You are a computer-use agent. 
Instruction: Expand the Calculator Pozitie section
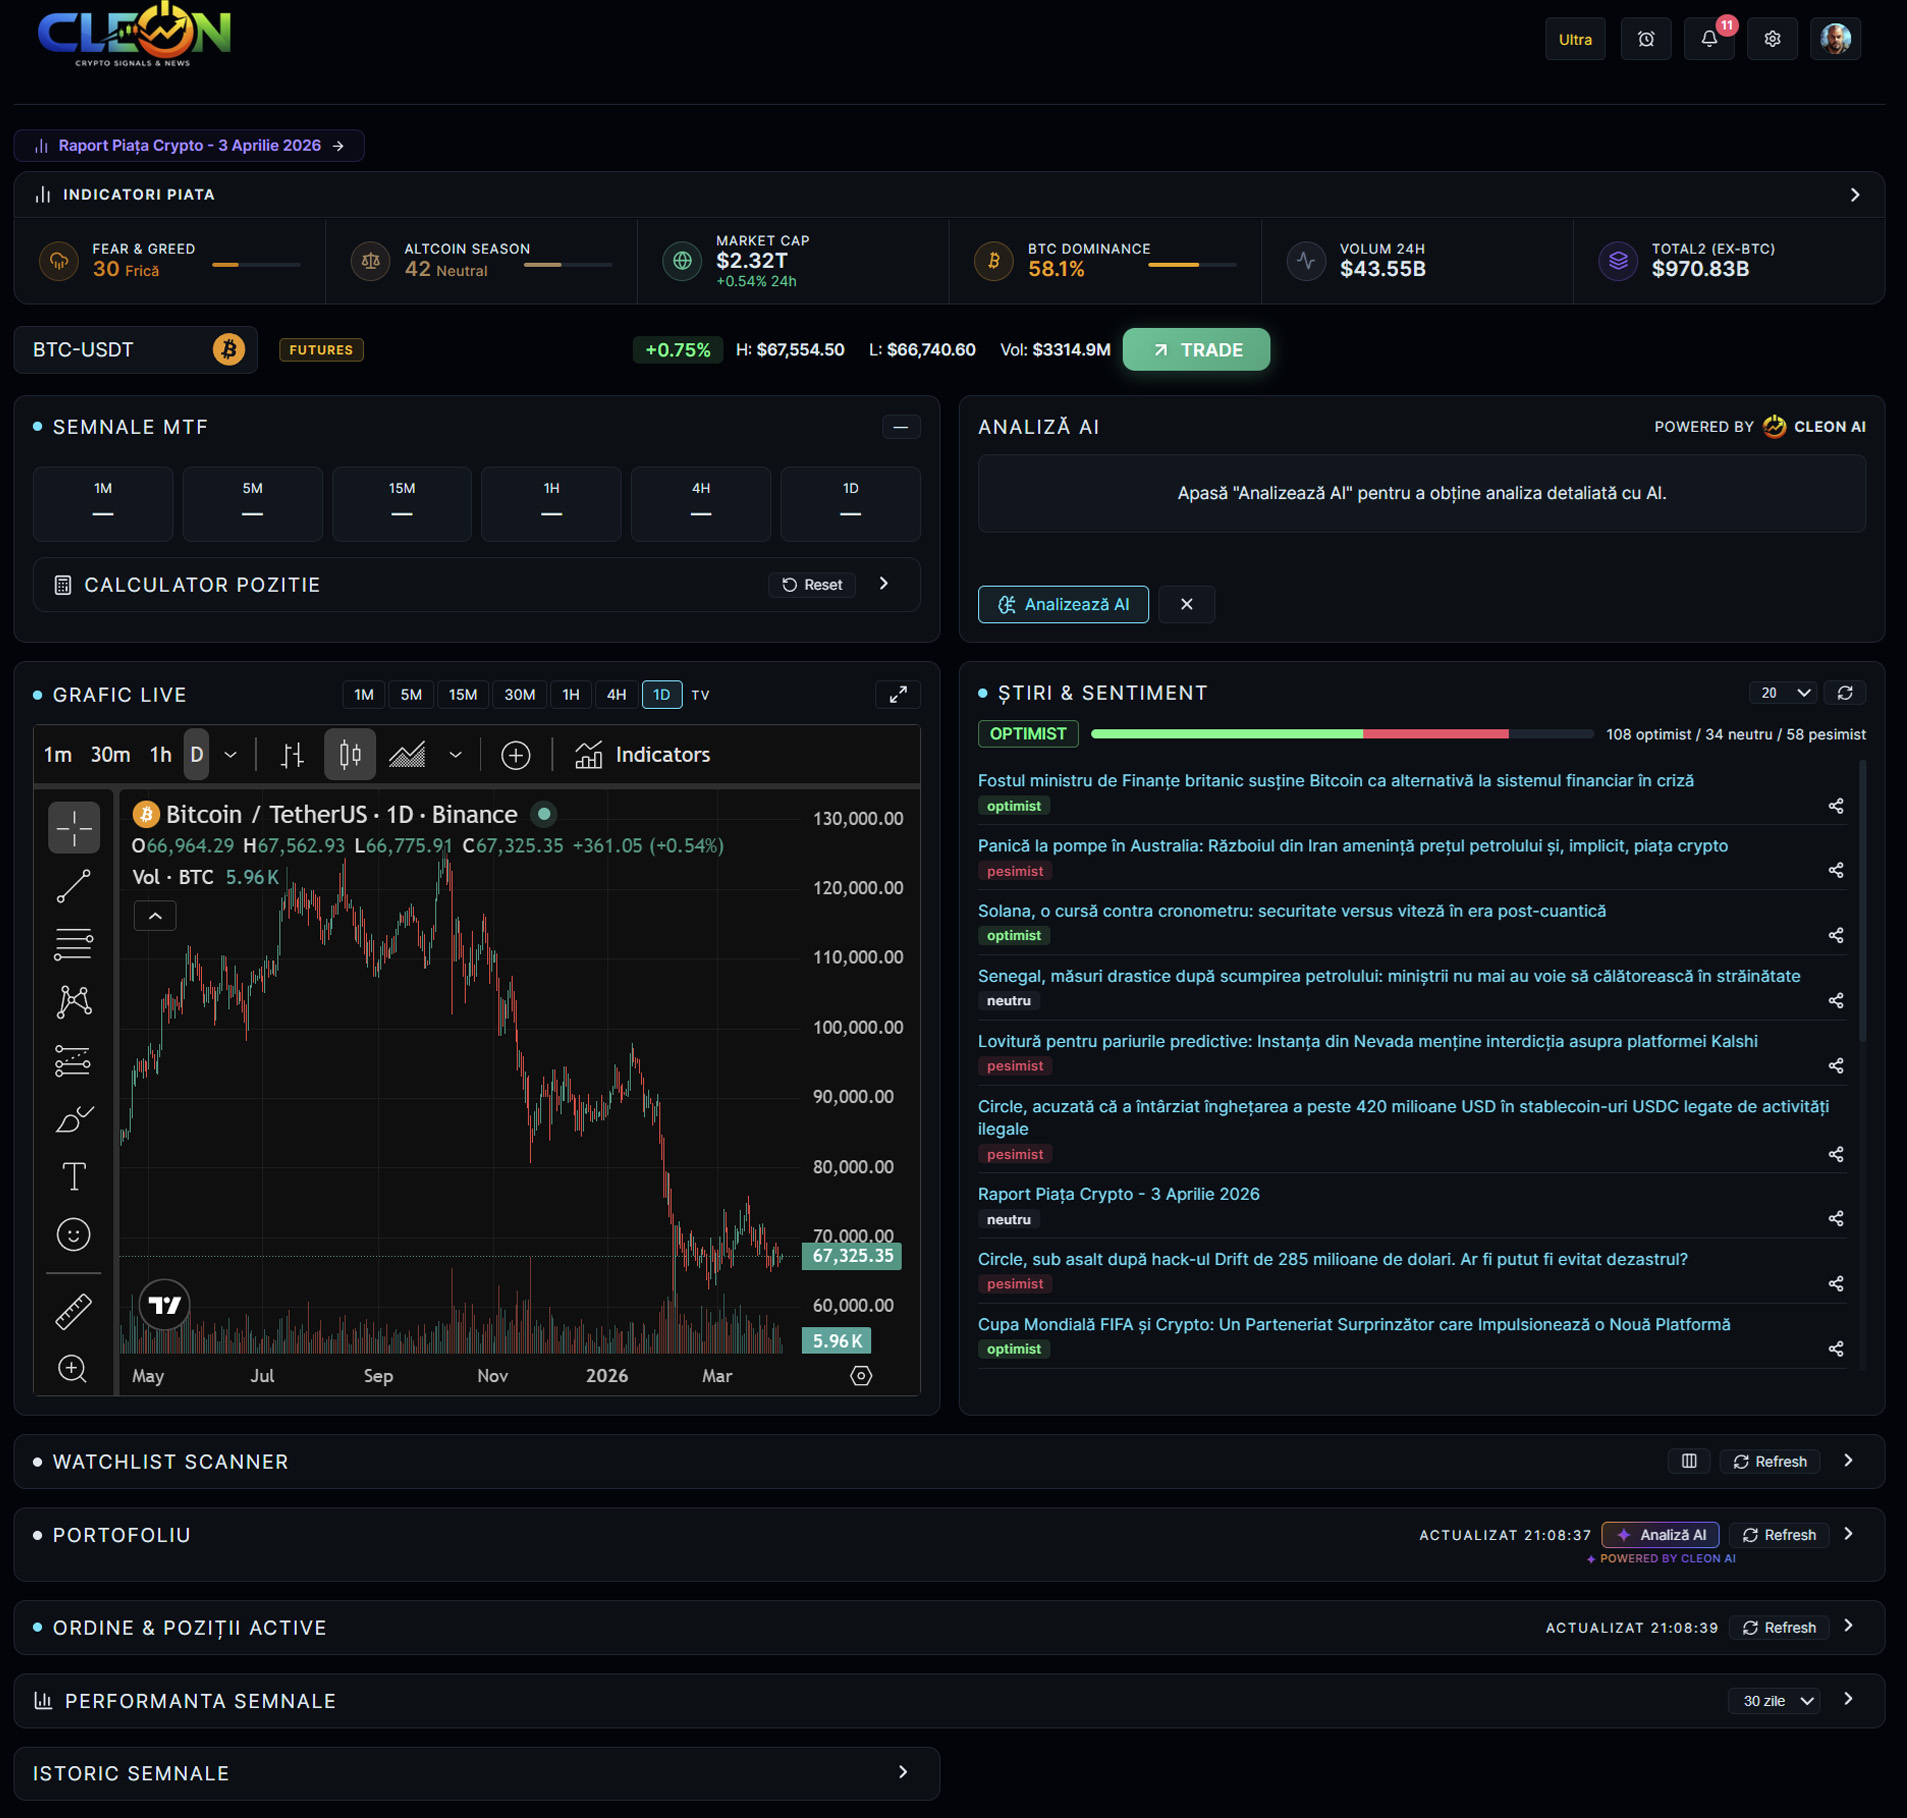click(x=884, y=584)
